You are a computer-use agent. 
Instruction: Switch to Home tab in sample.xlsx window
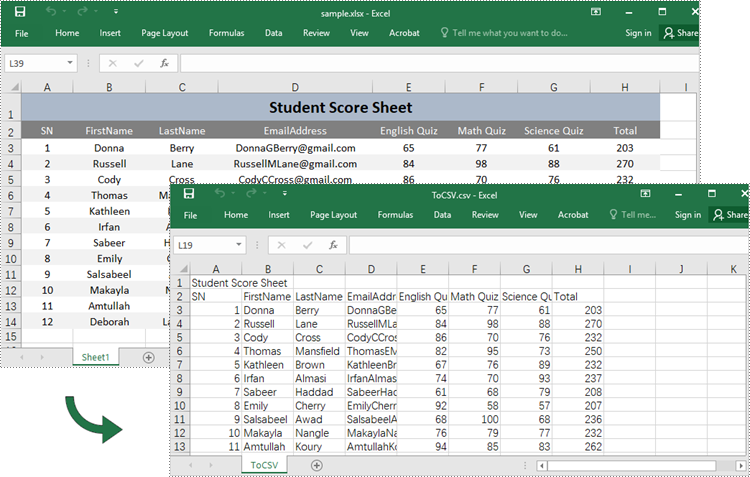point(67,33)
